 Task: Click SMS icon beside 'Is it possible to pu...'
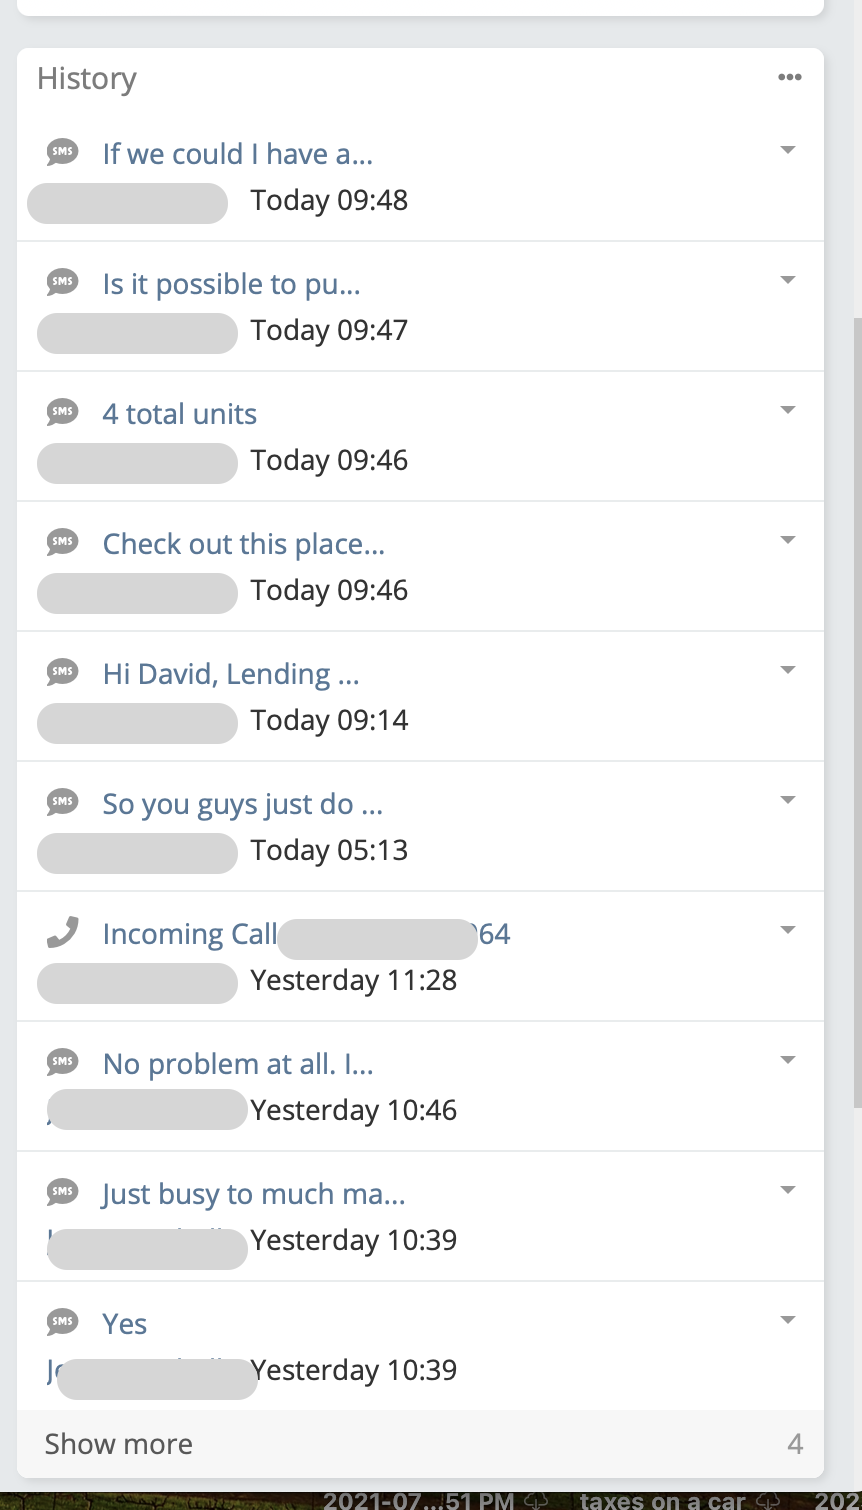point(62,283)
